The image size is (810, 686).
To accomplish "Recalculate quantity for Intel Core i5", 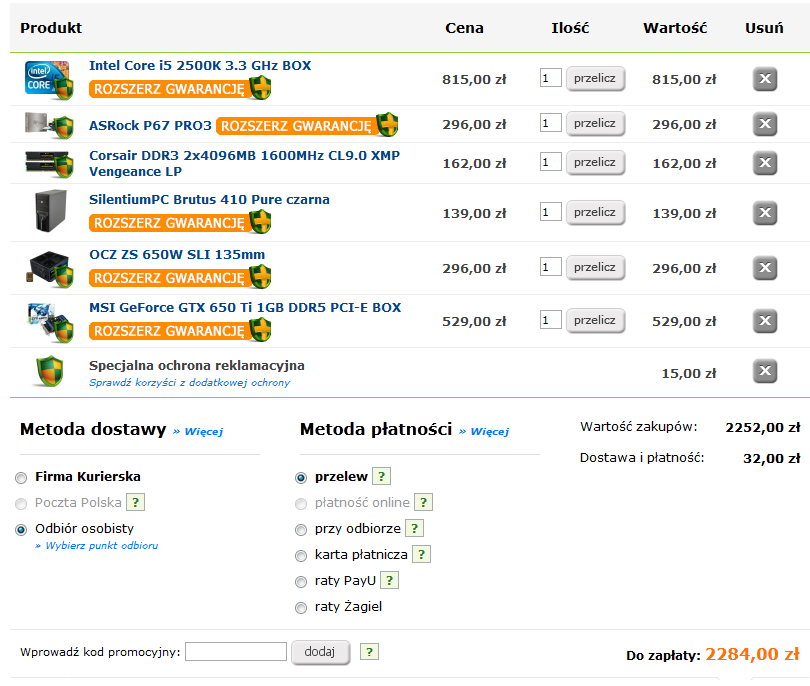I will coord(595,79).
